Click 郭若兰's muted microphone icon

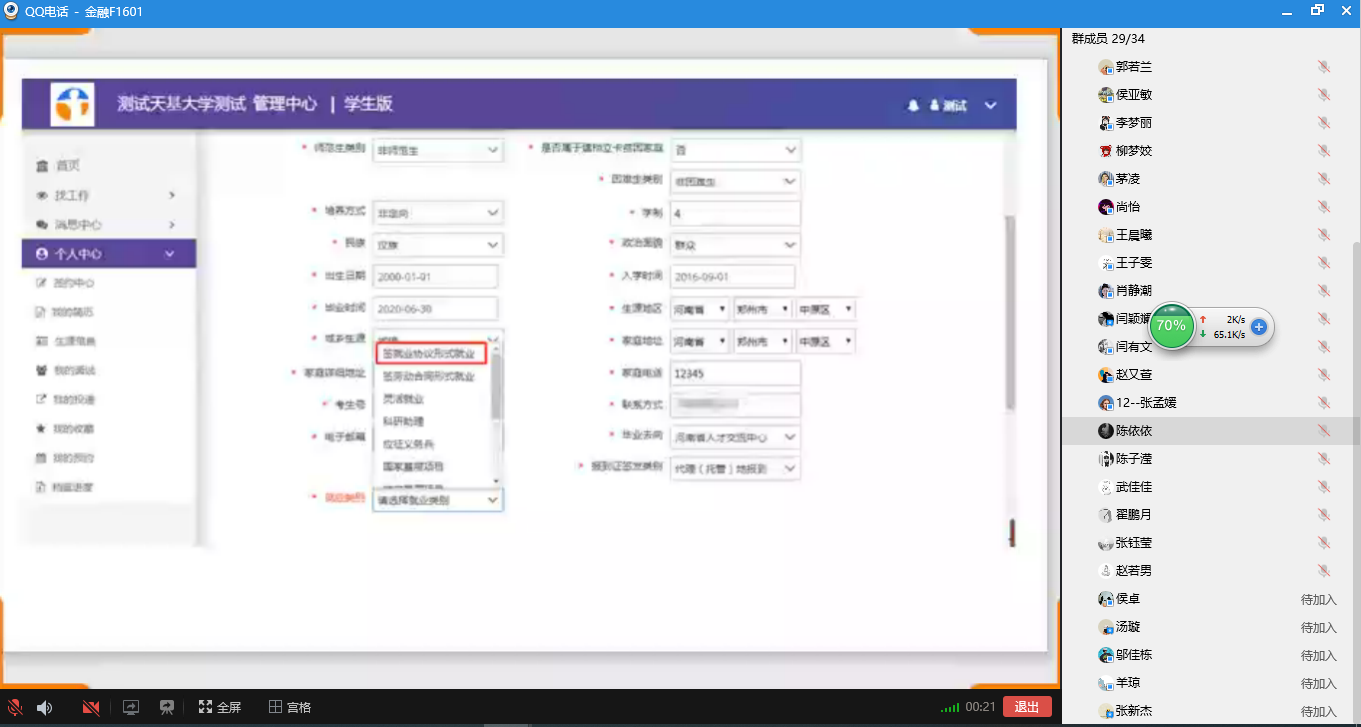(1323, 67)
